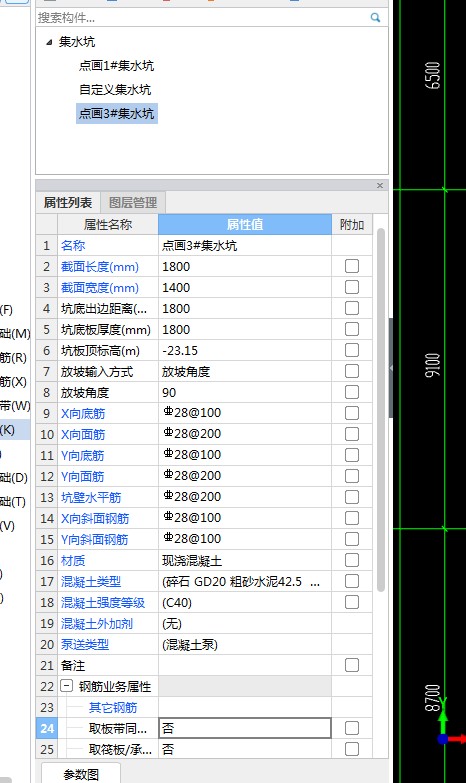
Task: Check 附加 box for 放坡角度
Action: tap(352, 392)
